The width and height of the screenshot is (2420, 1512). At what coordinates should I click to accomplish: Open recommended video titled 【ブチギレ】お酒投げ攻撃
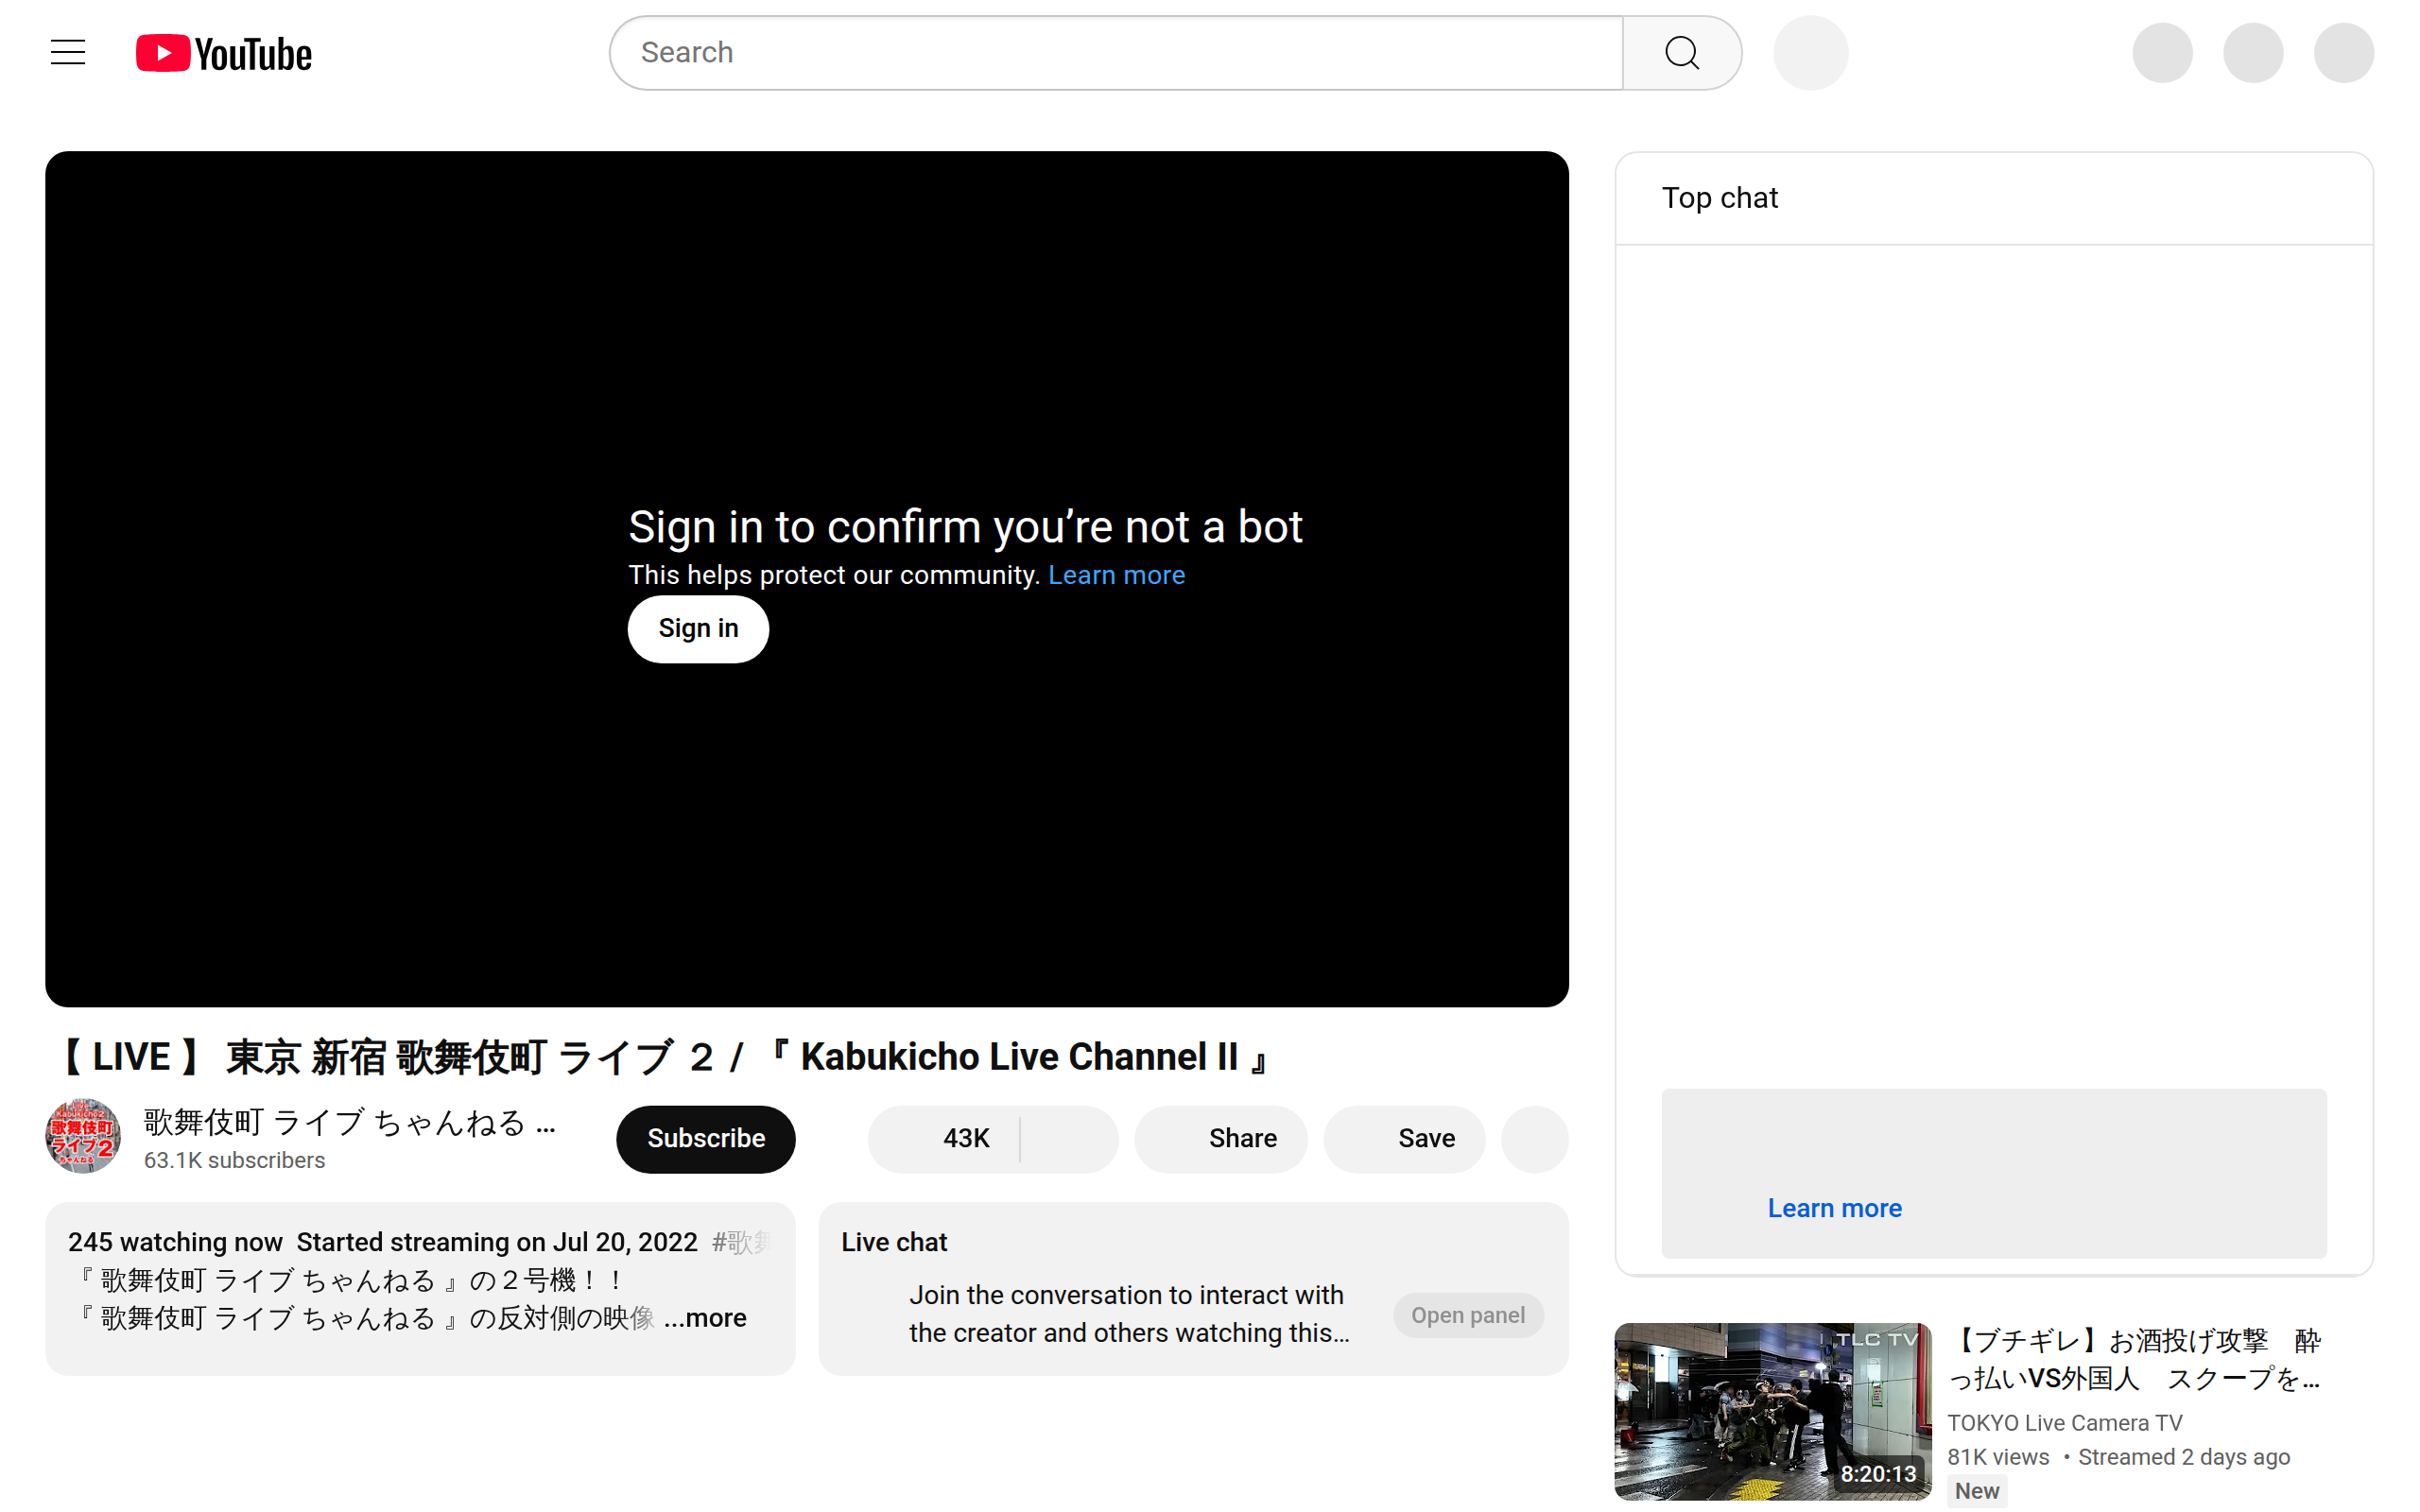tap(2133, 1359)
